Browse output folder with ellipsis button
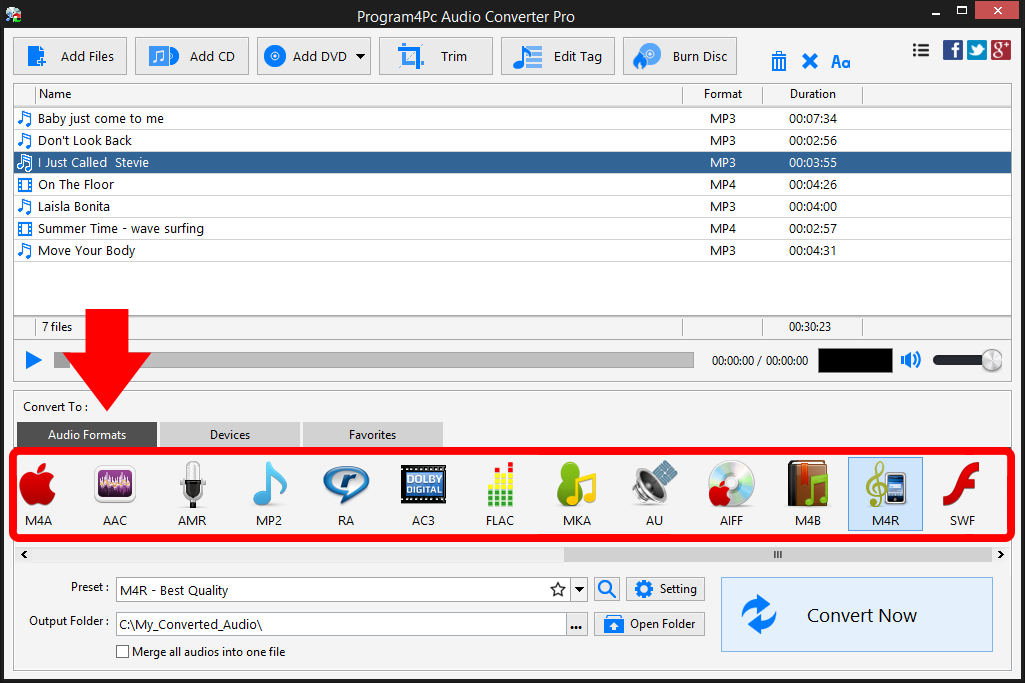This screenshot has width=1025, height=683. 576,625
